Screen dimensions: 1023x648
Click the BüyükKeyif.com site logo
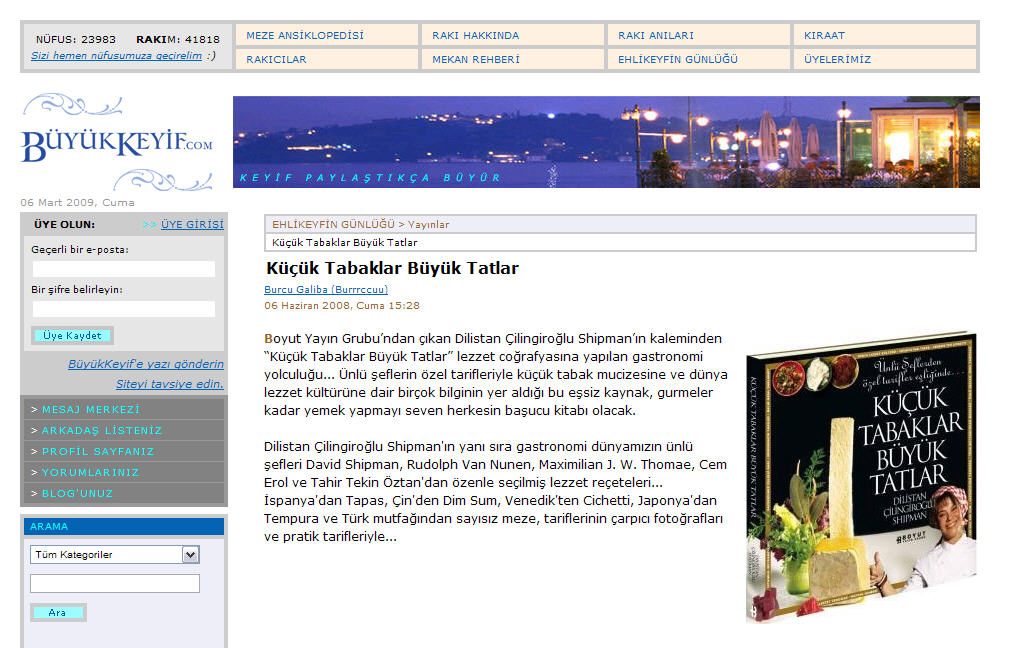[117, 144]
